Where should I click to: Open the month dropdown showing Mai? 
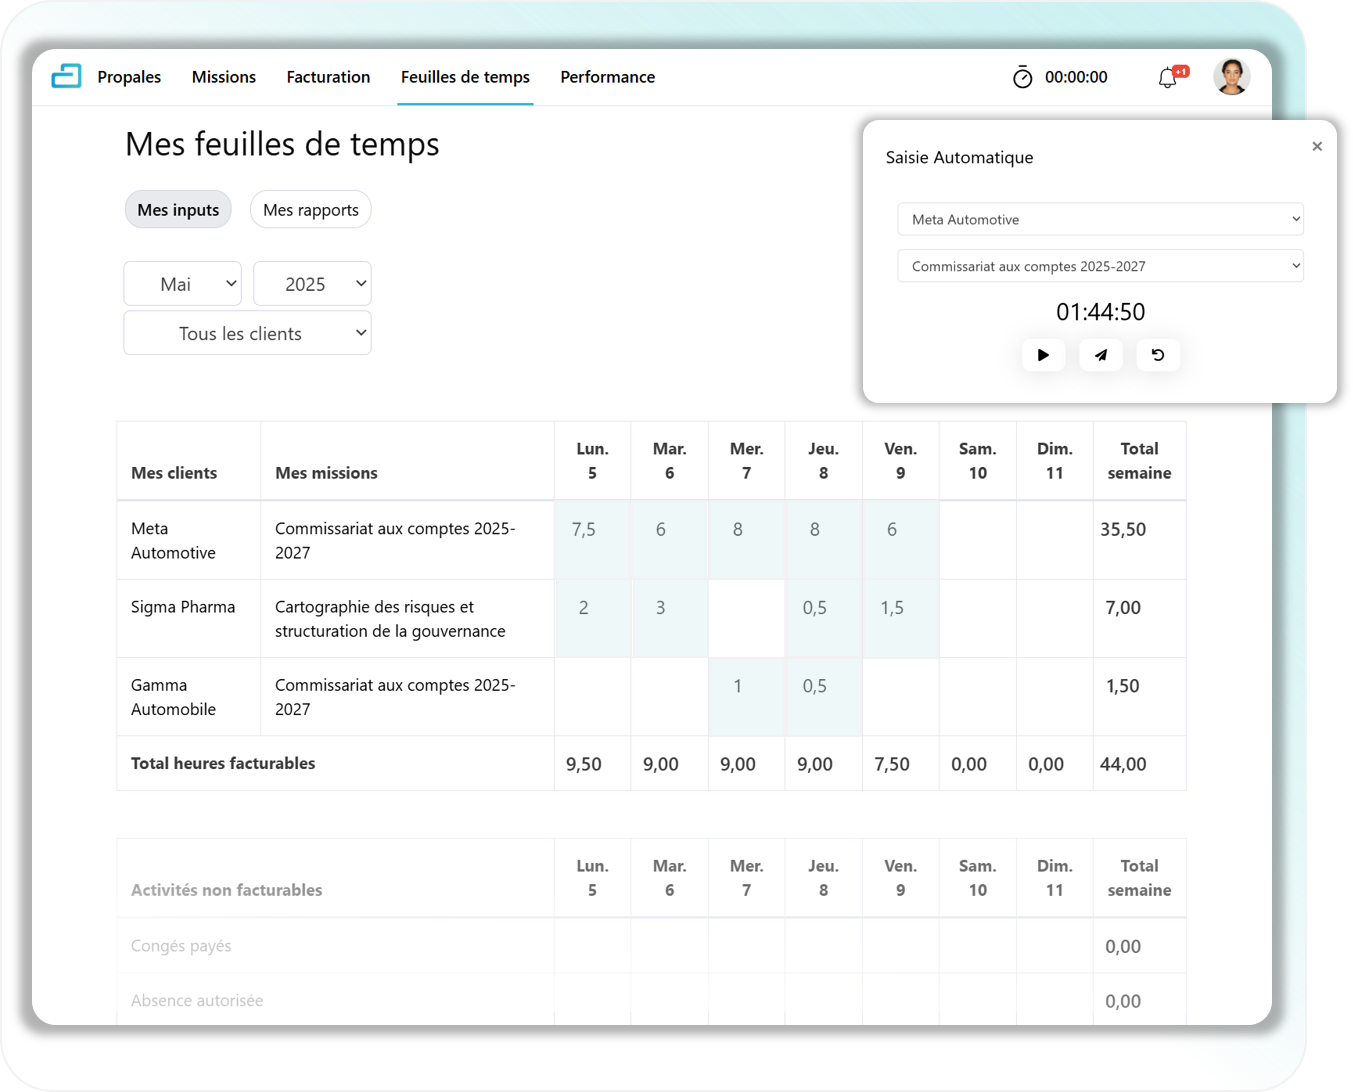(x=183, y=284)
